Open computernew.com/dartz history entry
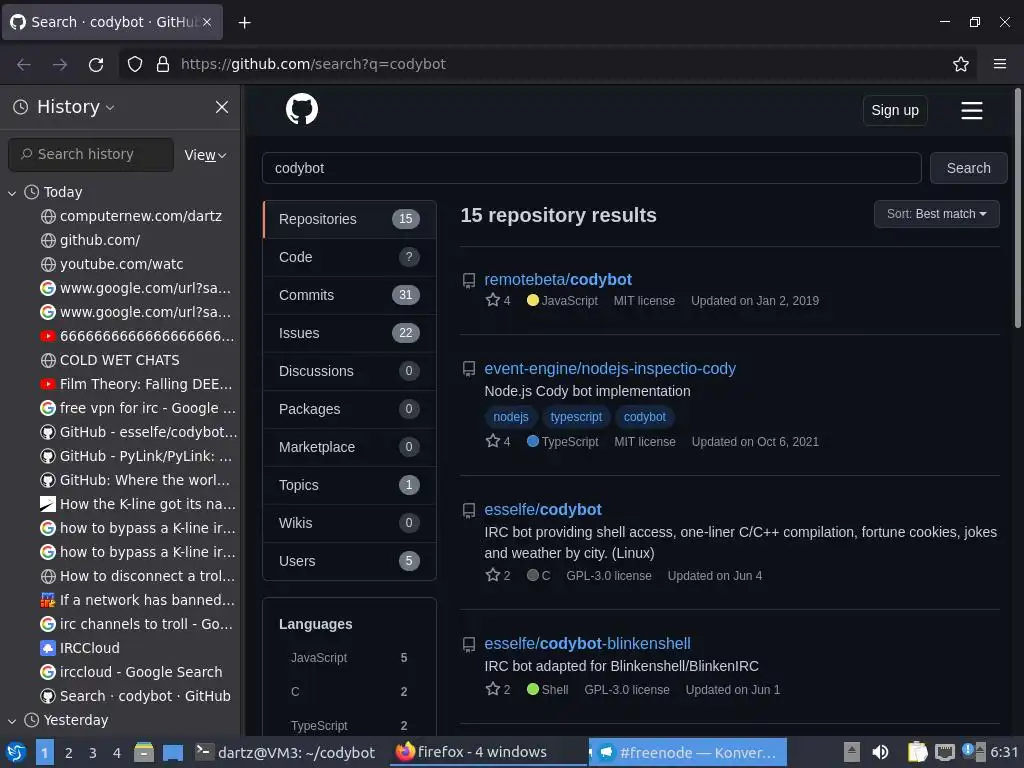1024x768 pixels. pyautogui.click(x=140, y=216)
